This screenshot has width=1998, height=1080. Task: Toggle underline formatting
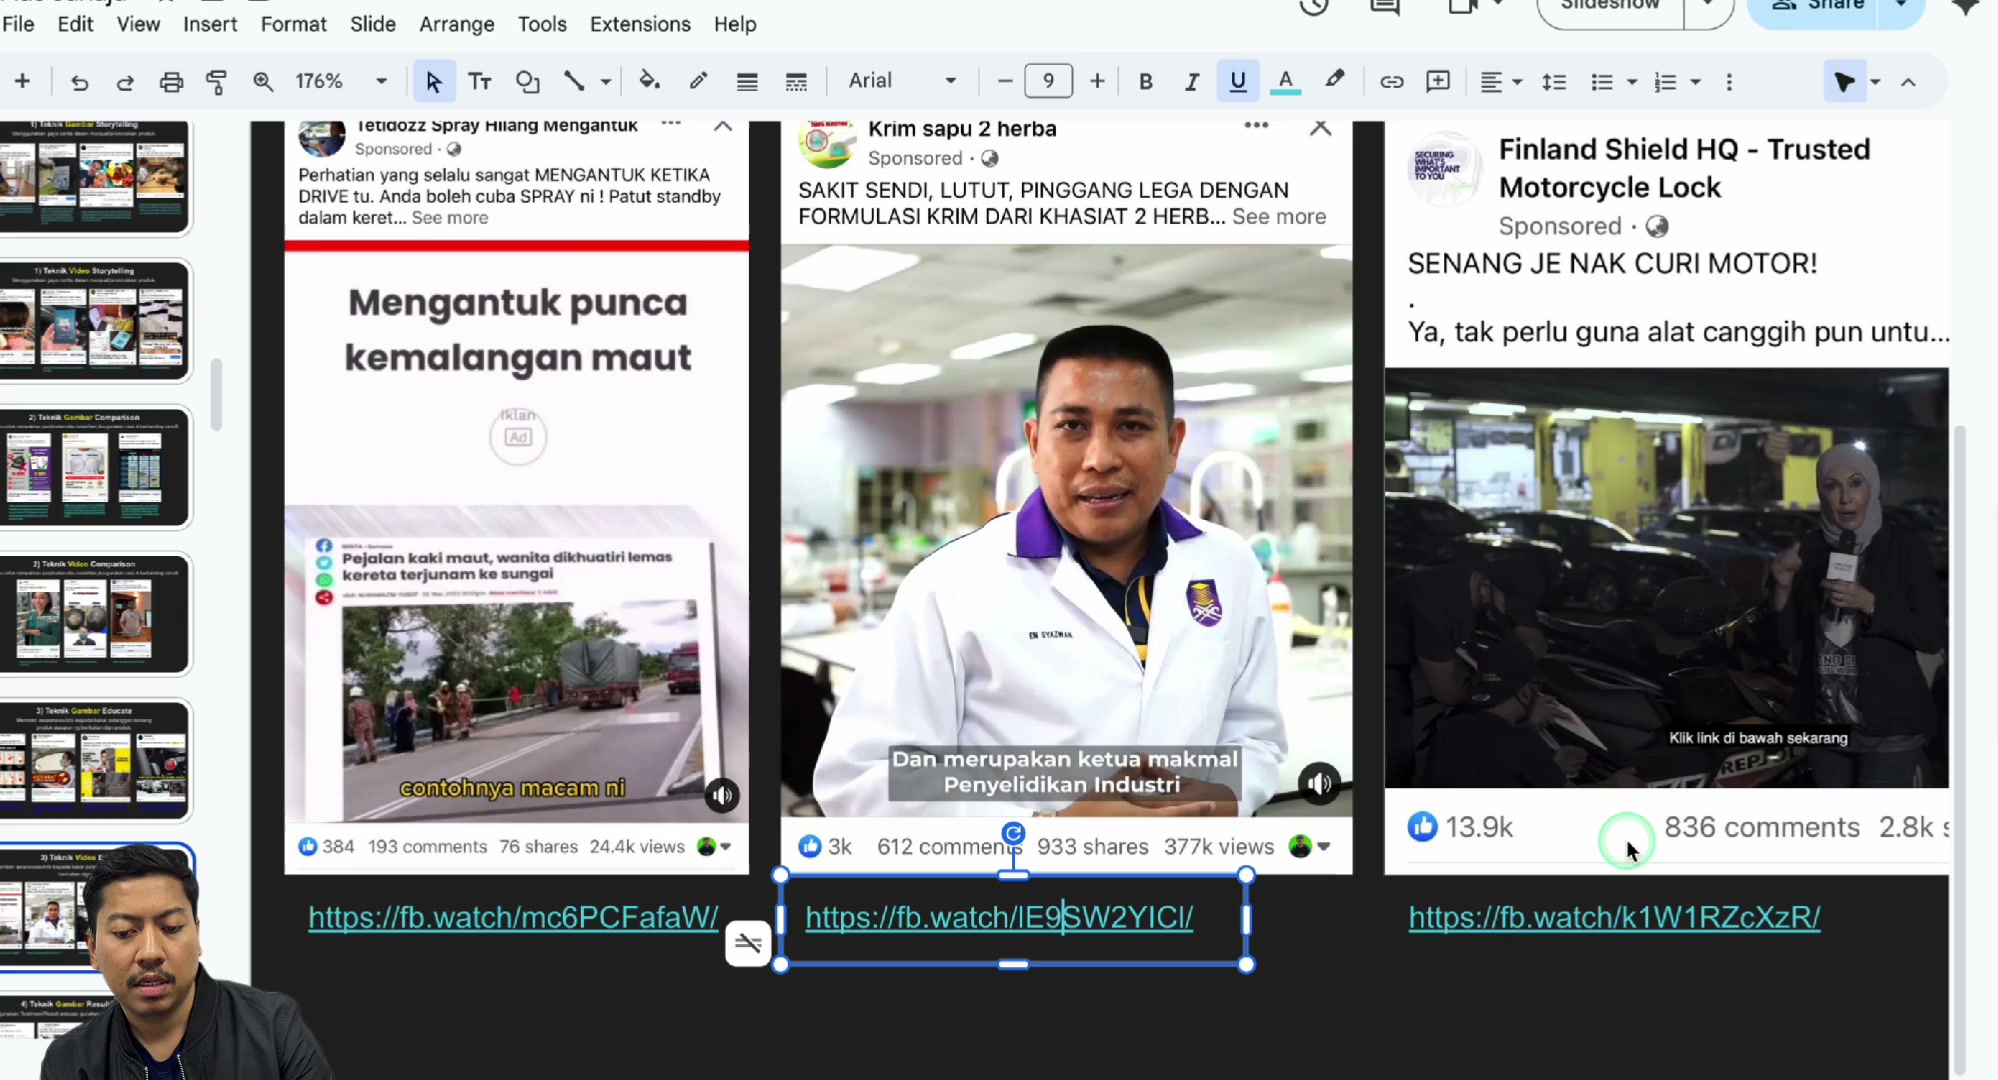click(x=1238, y=82)
